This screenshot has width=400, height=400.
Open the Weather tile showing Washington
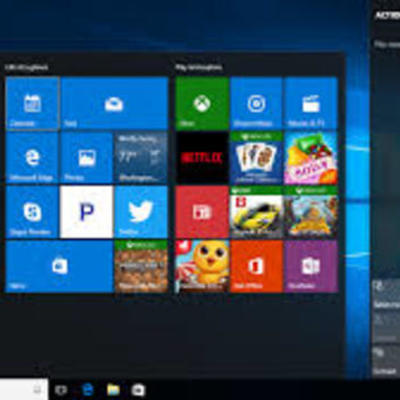[141, 158]
